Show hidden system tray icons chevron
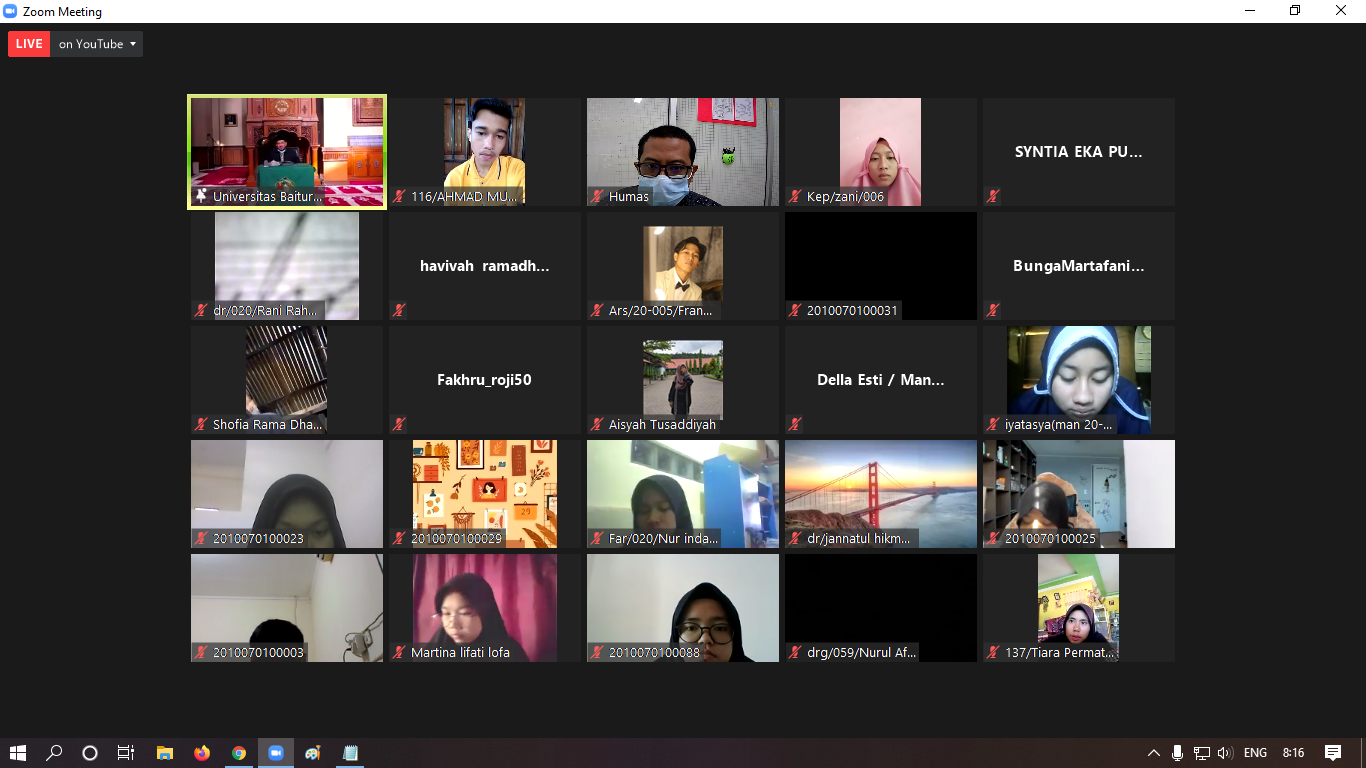The image size is (1366, 768). click(x=1153, y=753)
